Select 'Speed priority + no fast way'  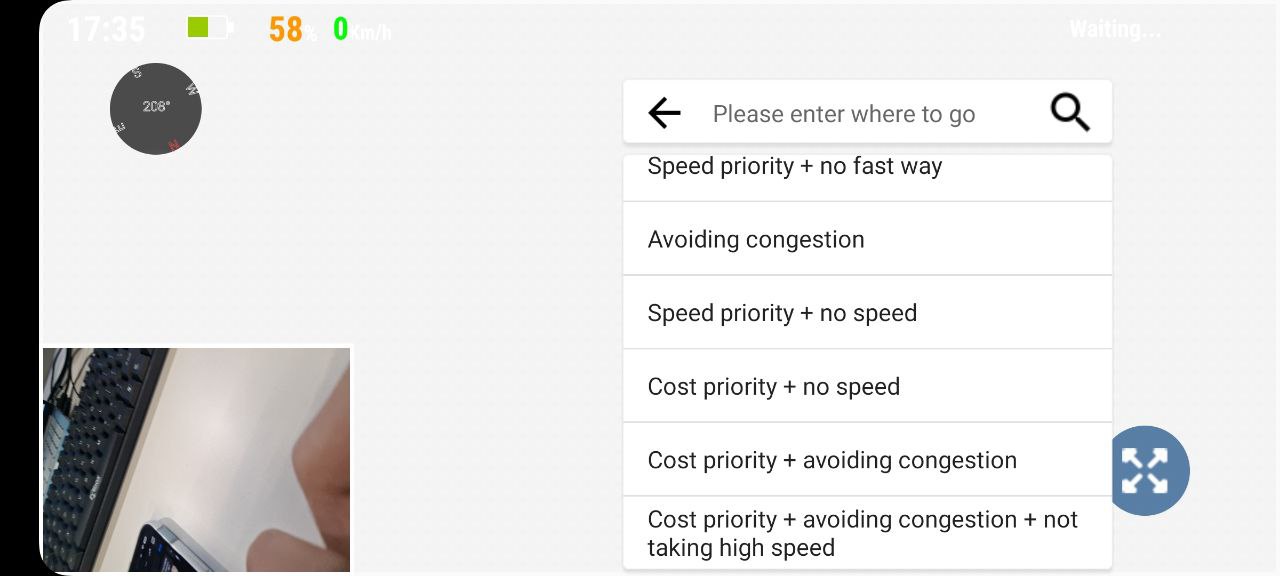pyautogui.click(x=867, y=177)
